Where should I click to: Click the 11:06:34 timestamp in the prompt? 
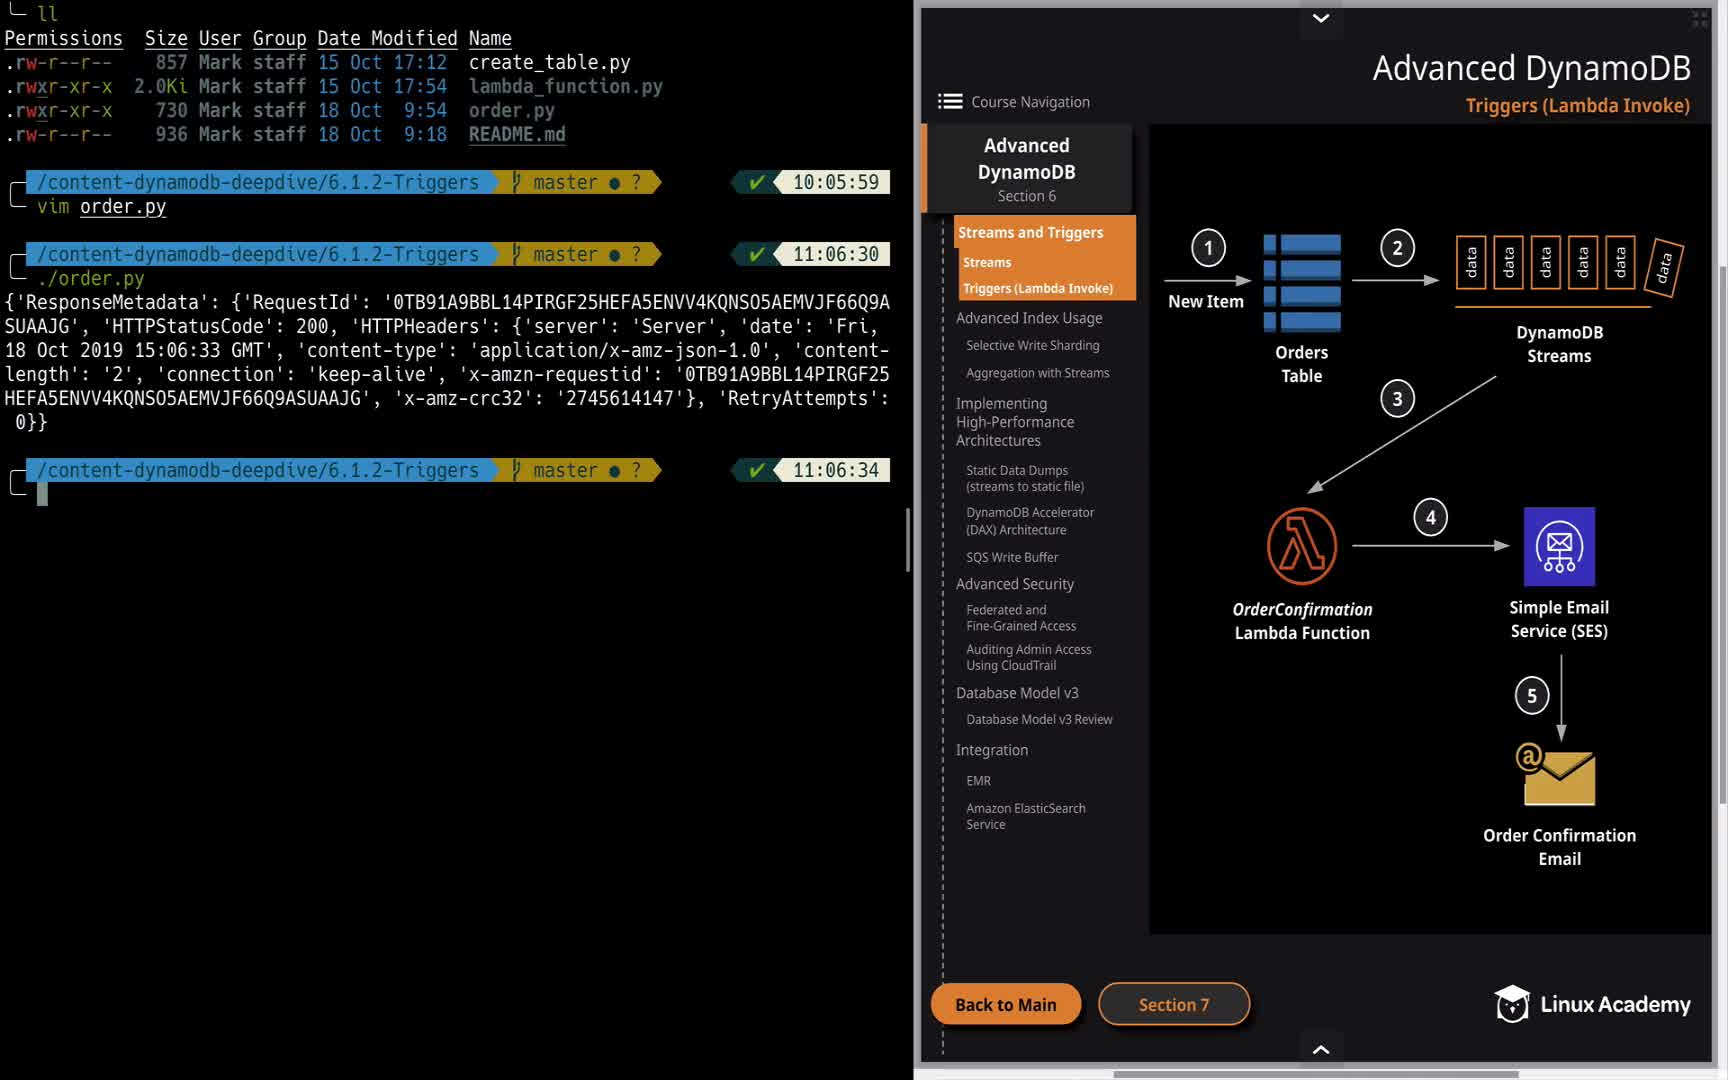[x=835, y=470]
